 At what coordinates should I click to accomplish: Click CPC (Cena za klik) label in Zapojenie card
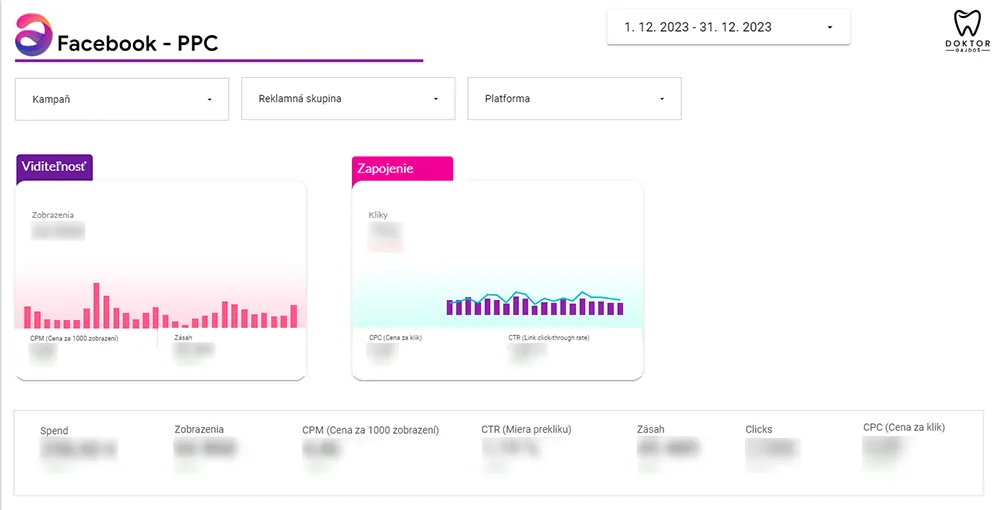click(x=395, y=338)
